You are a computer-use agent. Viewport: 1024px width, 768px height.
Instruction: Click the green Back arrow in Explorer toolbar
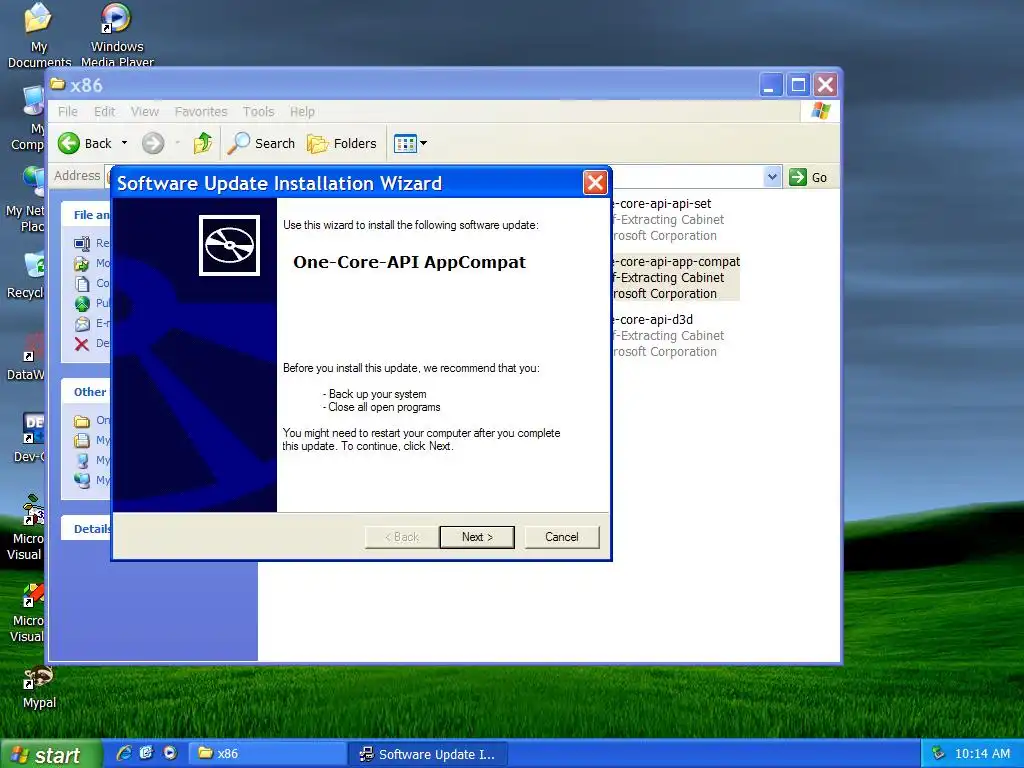coord(69,143)
